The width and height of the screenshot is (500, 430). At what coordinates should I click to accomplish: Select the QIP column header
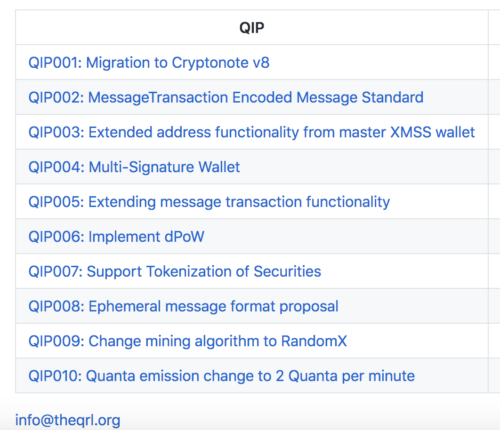tap(252, 27)
